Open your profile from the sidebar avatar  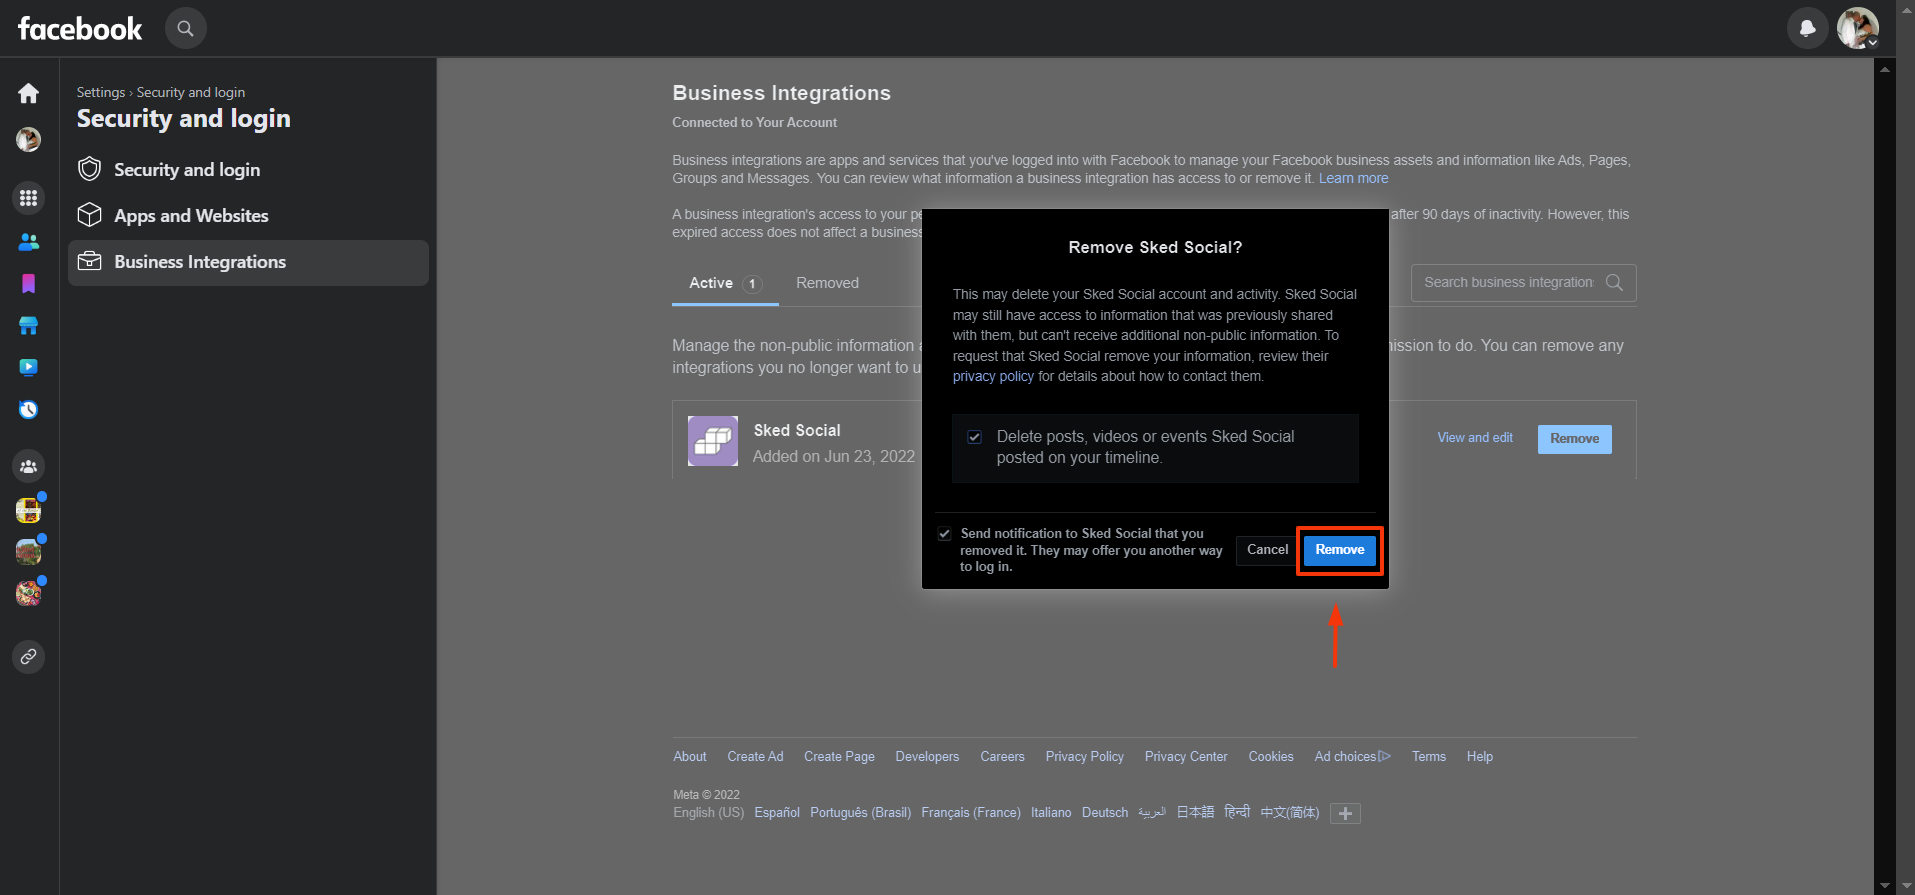click(29, 139)
